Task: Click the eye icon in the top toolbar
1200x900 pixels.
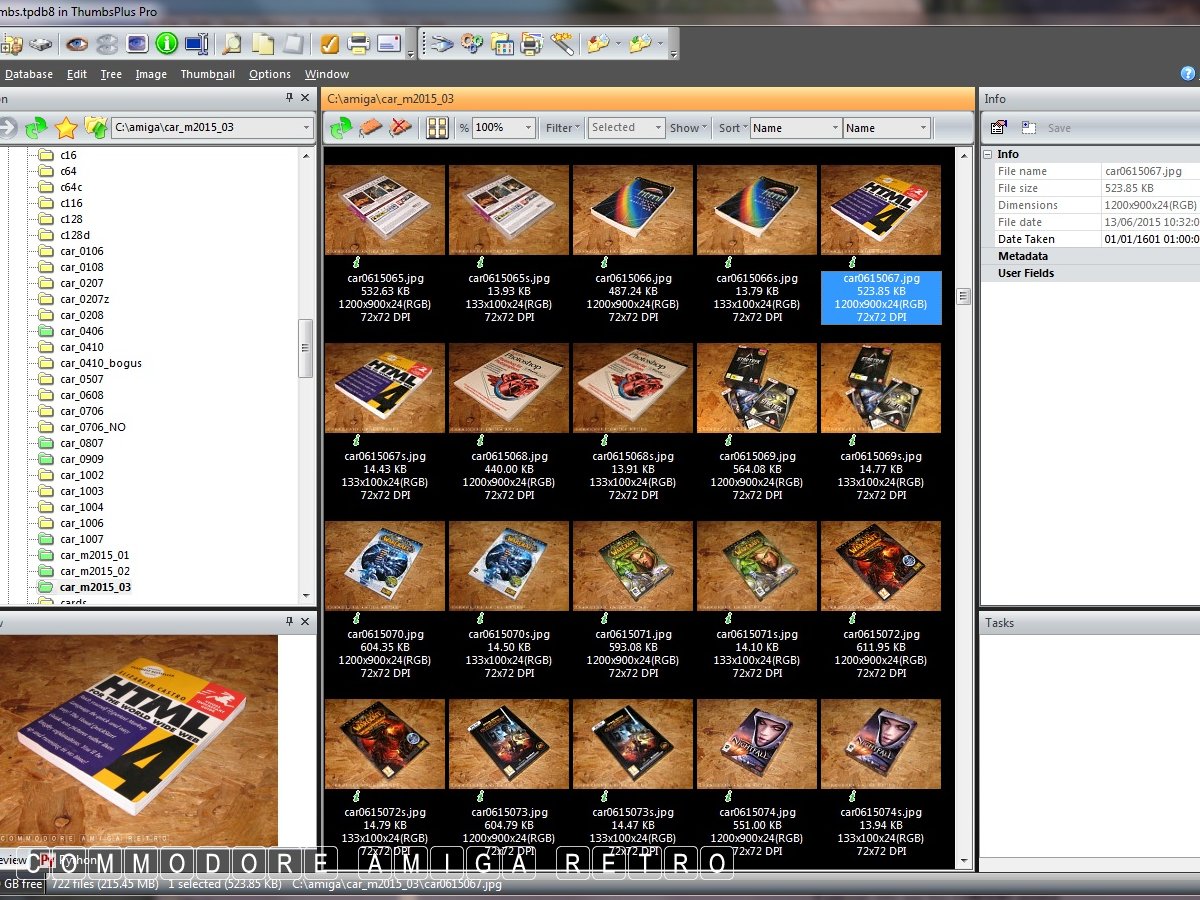Action: [76, 44]
